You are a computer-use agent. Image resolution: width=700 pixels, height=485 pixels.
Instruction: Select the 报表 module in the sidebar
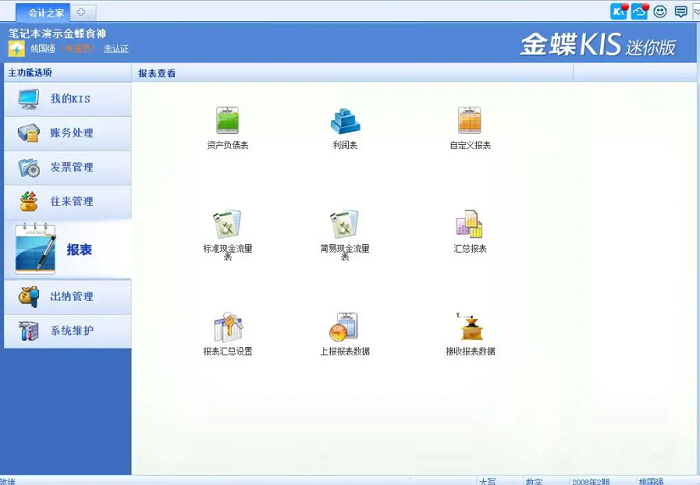point(68,249)
